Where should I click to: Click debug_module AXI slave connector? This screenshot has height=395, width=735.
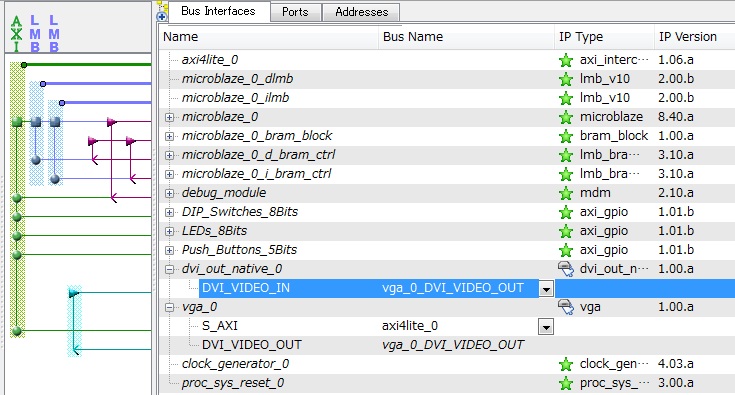point(17,198)
